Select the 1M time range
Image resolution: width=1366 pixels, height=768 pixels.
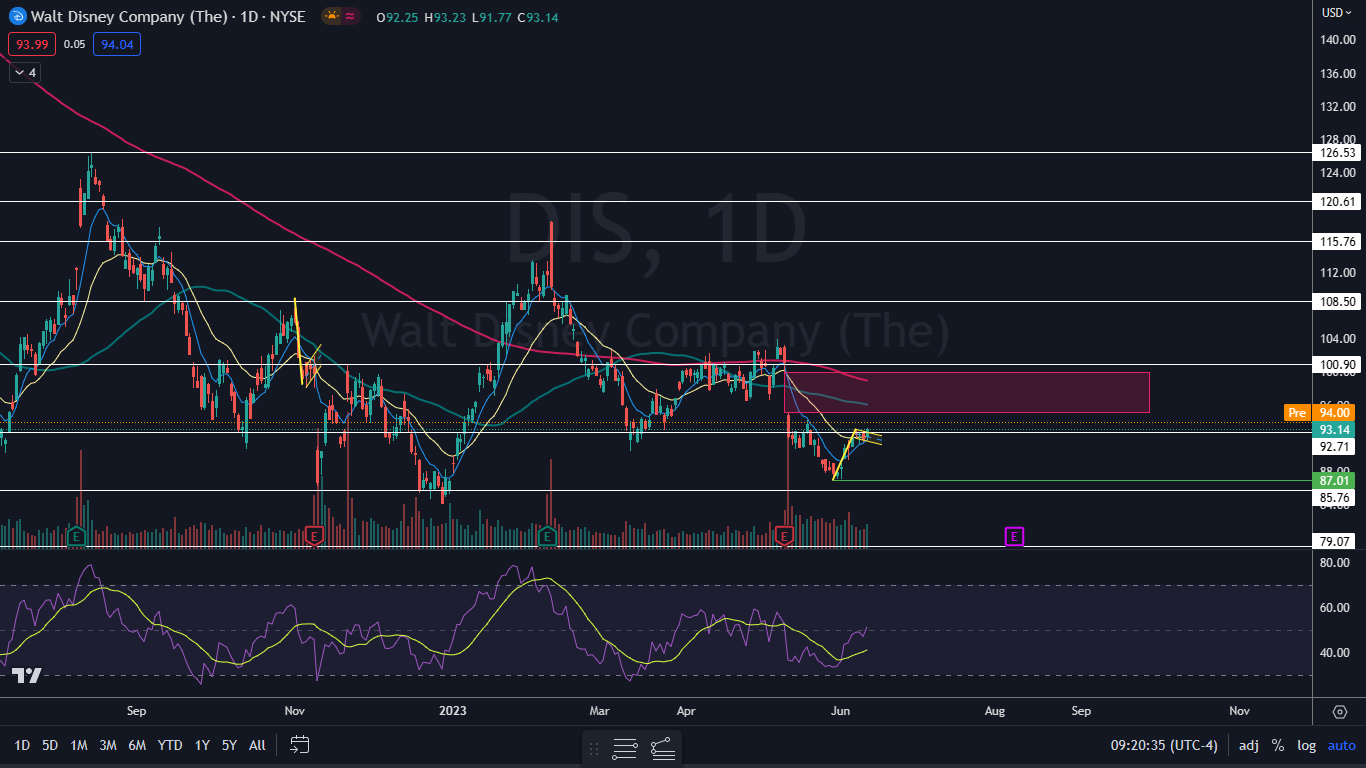pyautogui.click(x=79, y=745)
